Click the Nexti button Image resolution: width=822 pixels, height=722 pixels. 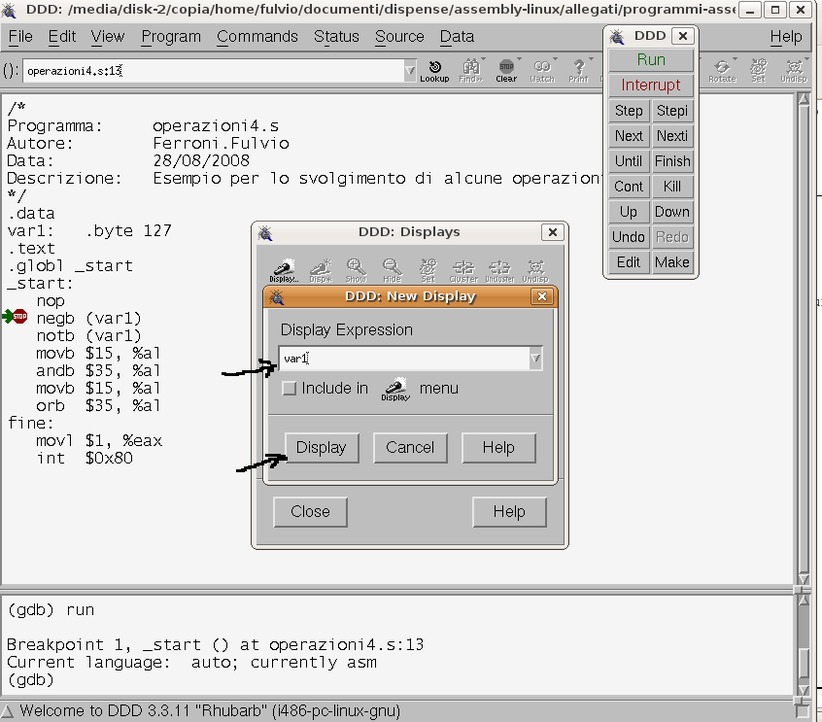tap(673, 136)
